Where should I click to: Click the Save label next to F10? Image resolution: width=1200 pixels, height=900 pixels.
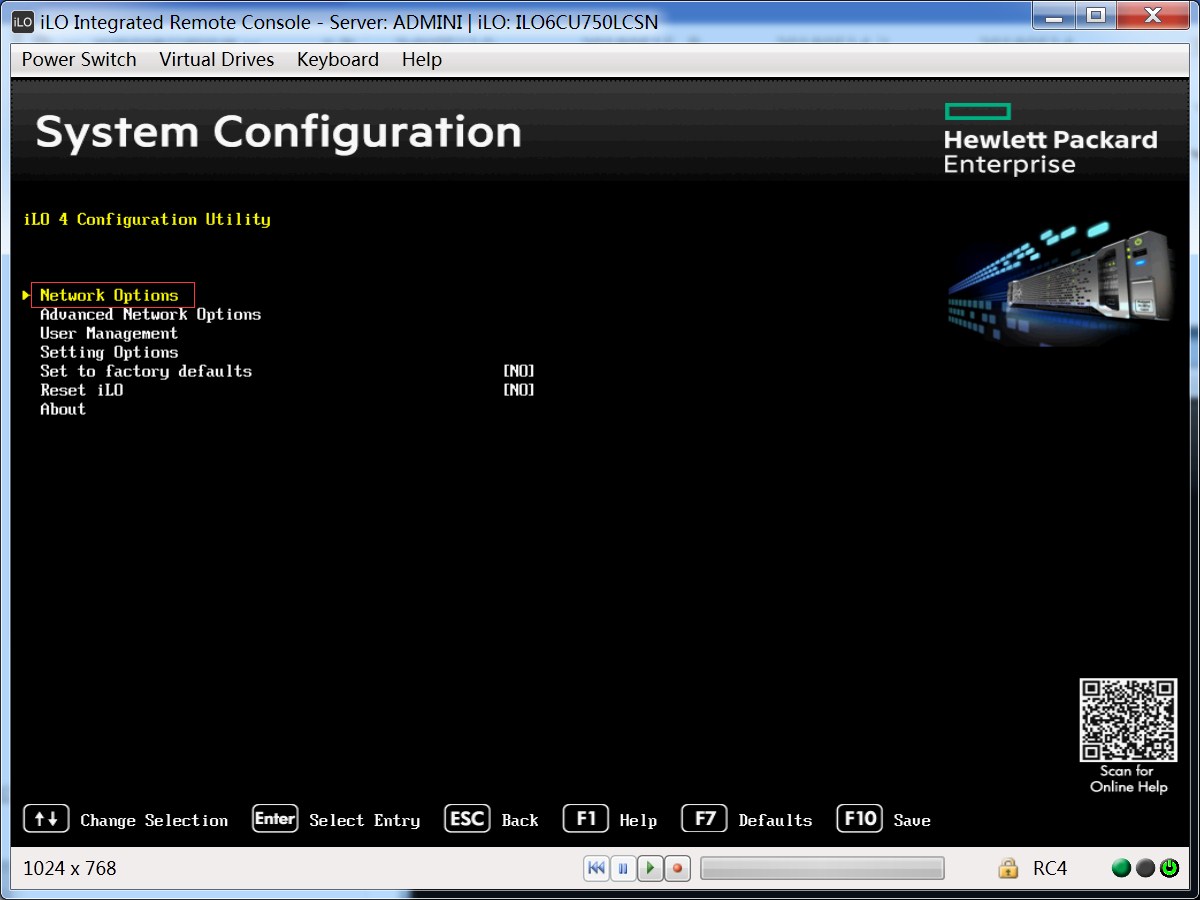(x=912, y=820)
